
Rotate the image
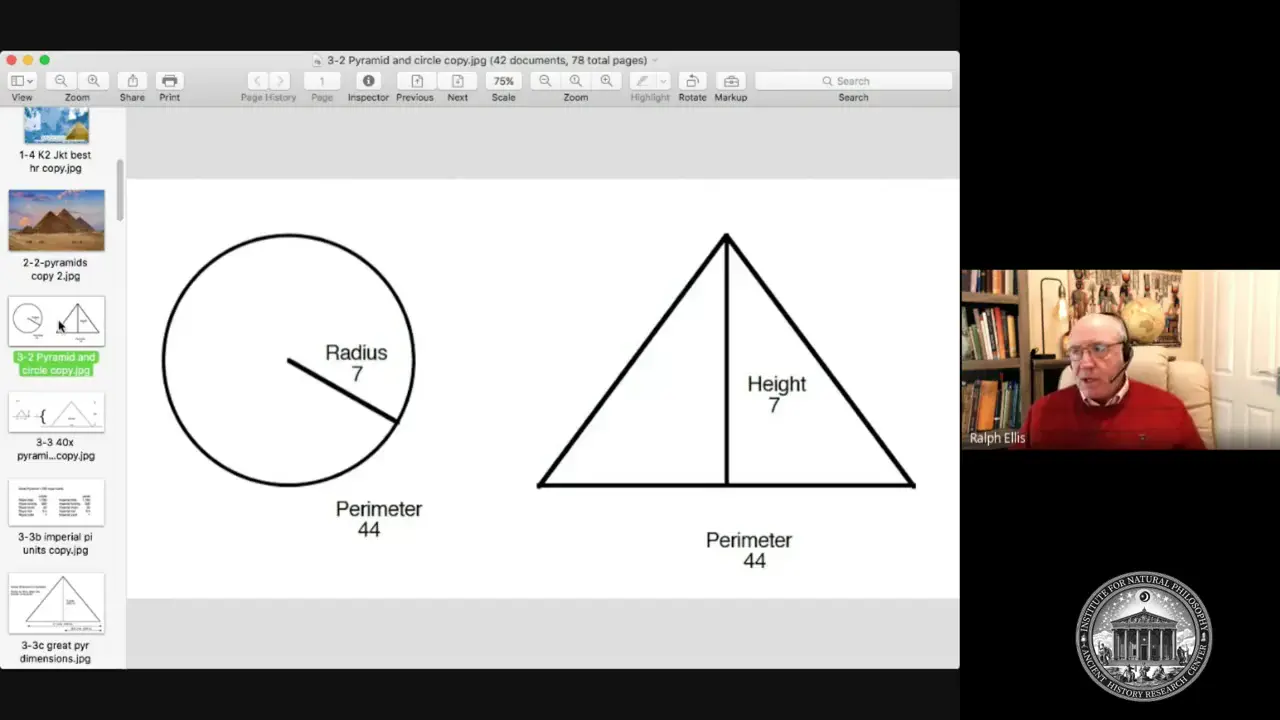692,81
